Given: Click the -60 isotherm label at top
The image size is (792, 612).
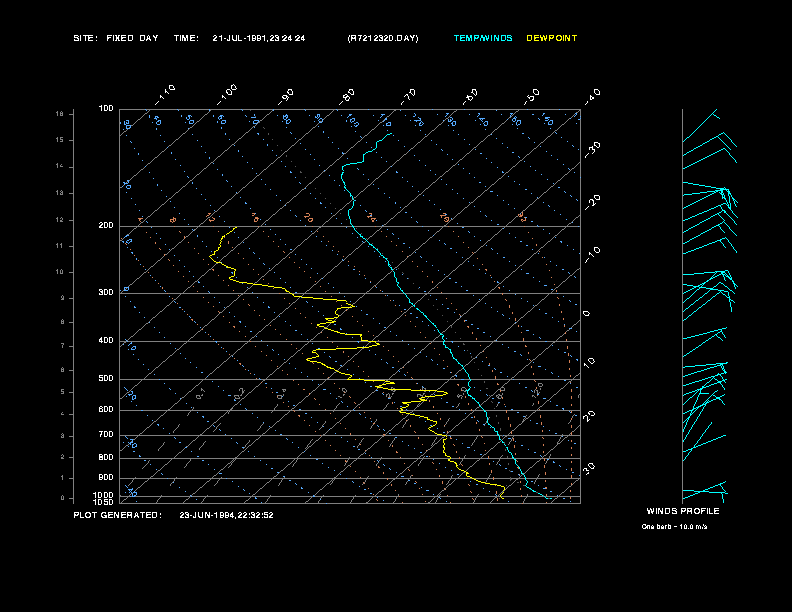Looking at the screenshot, I should click(x=470, y=97).
